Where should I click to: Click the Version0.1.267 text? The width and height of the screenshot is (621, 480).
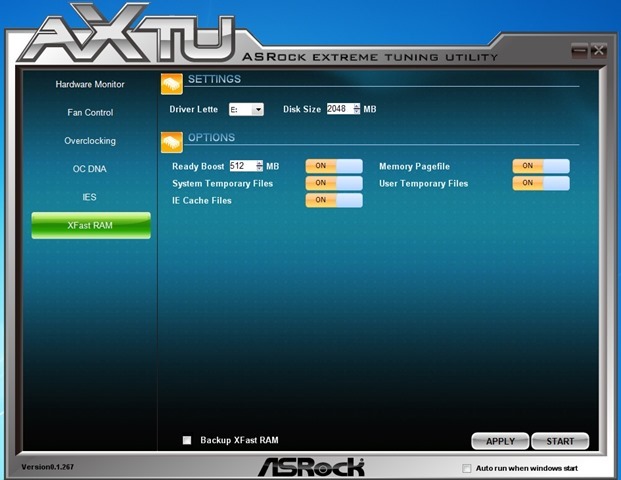tap(48, 467)
